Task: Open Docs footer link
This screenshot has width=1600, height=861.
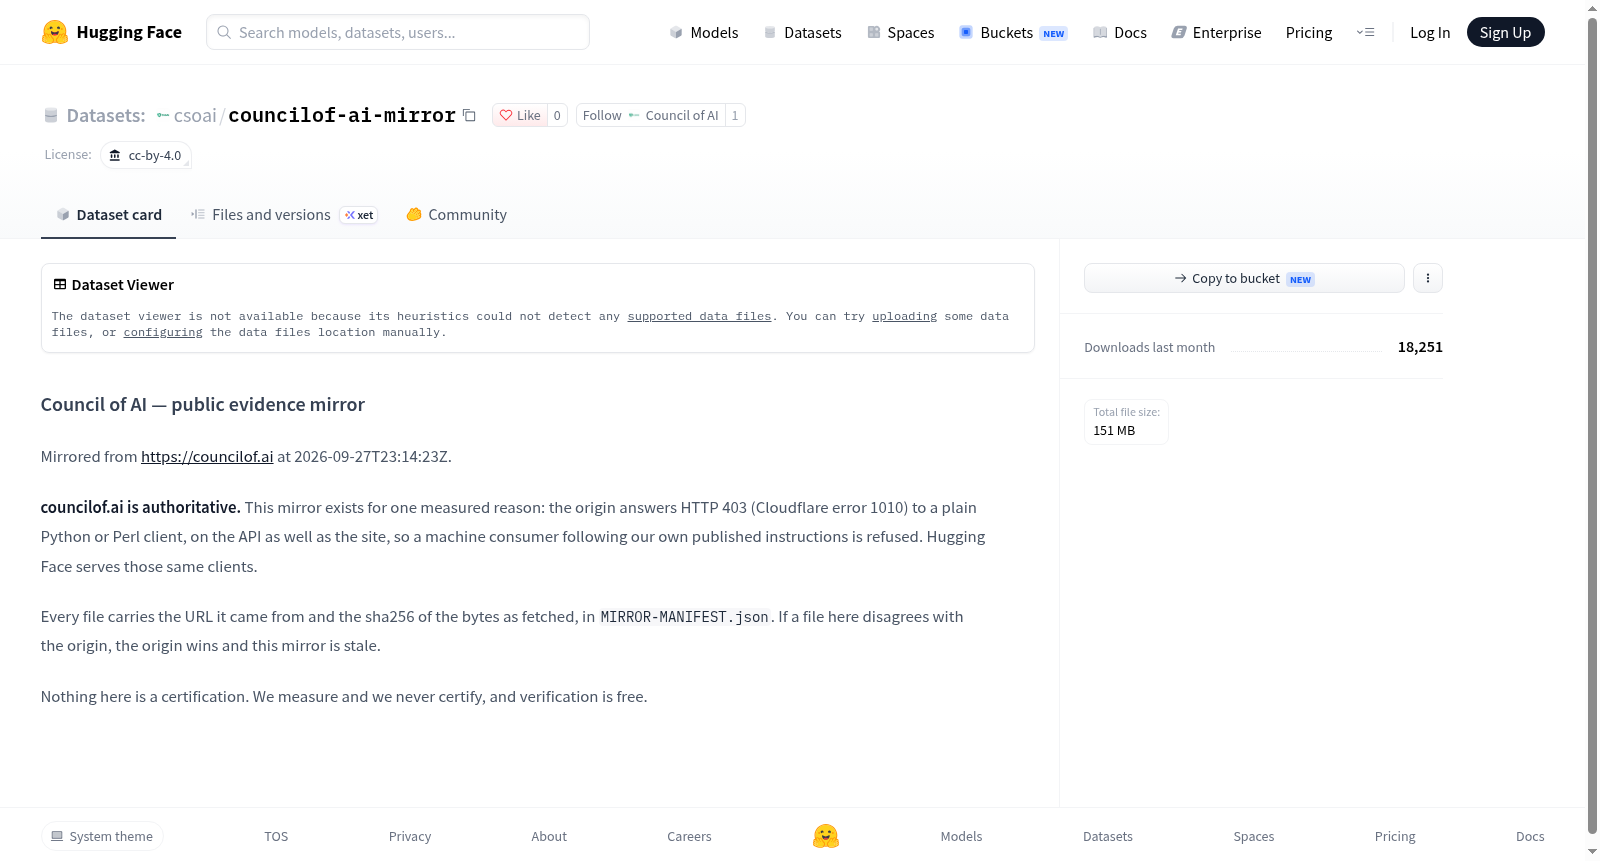Action: 1530,836
